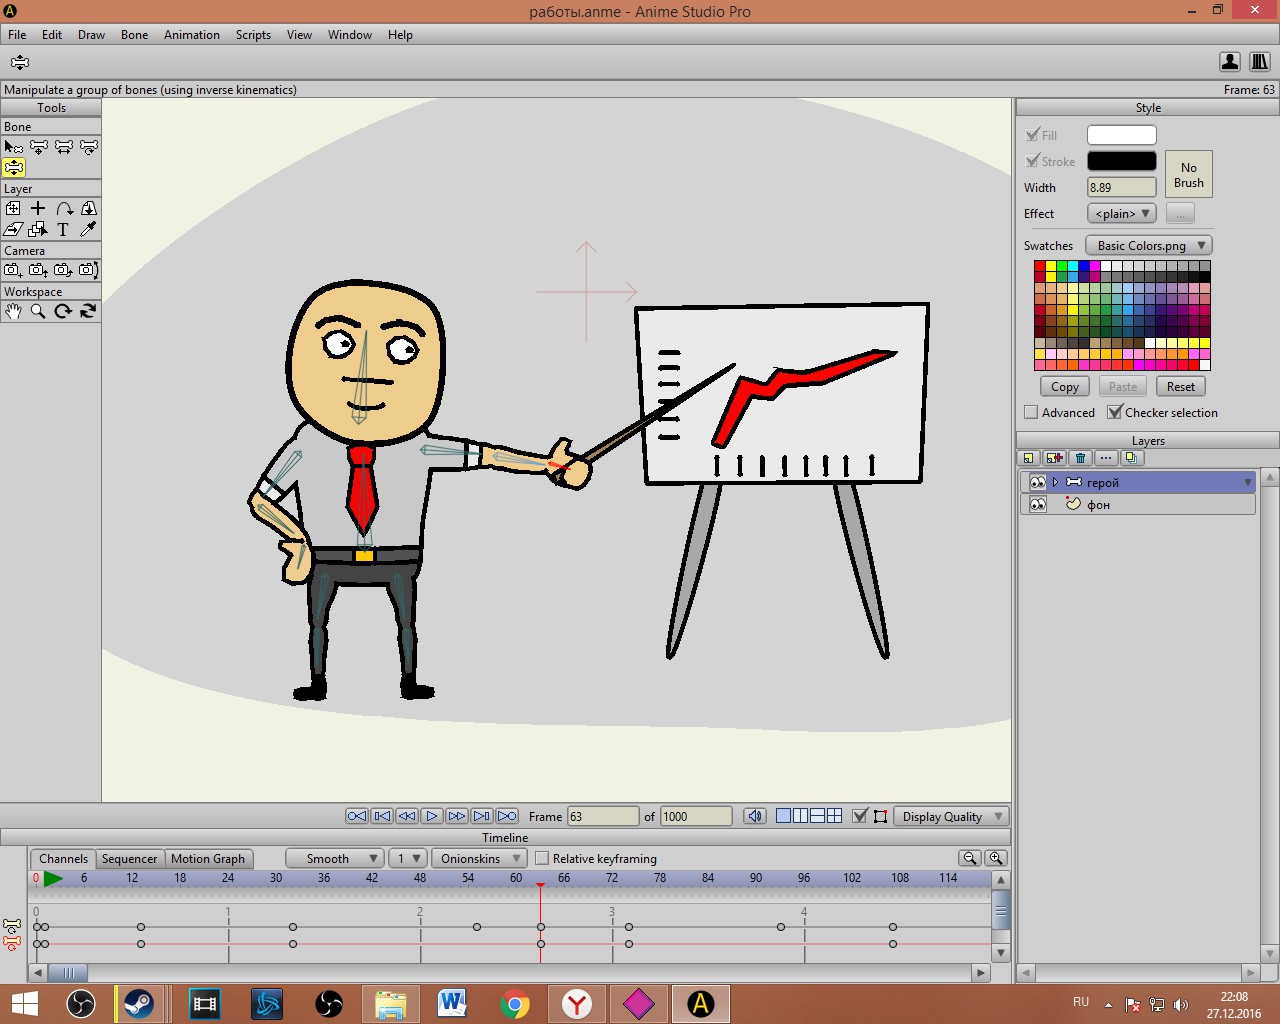
Task: Click the New Layer icon
Action: point(1028,458)
